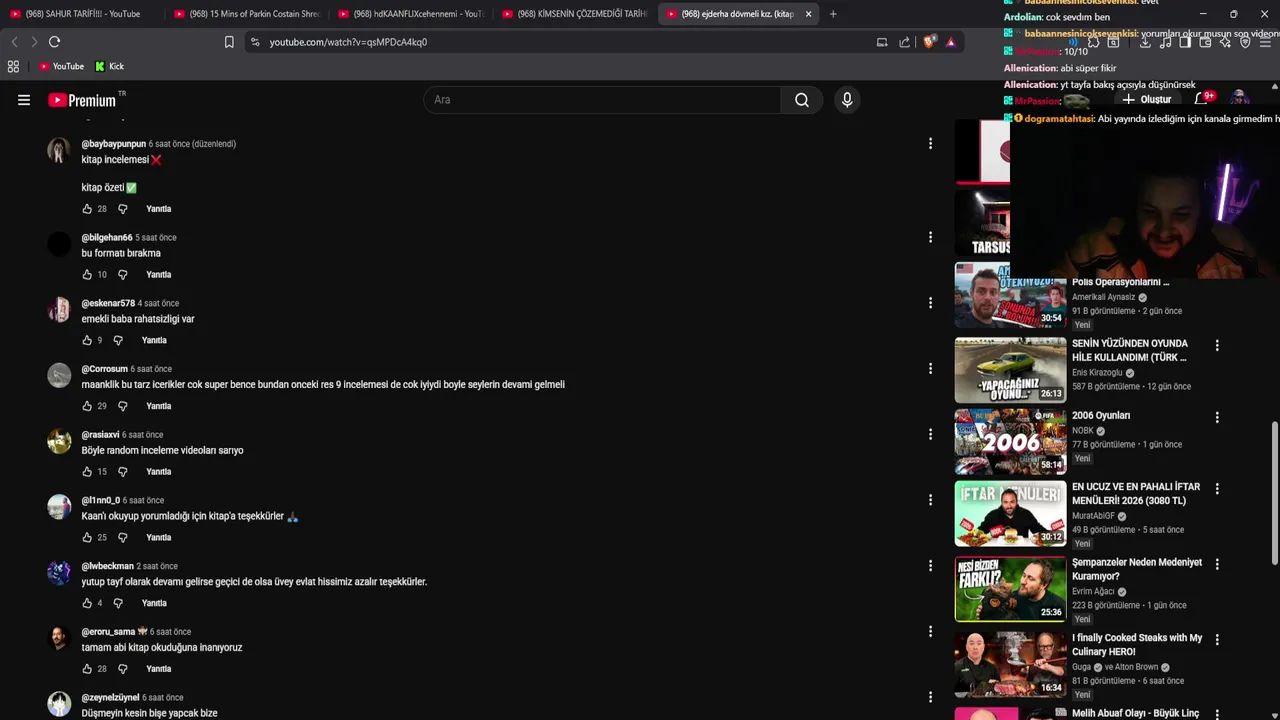Like @Corrosum's comment
The image size is (1280, 720).
coord(87,406)
